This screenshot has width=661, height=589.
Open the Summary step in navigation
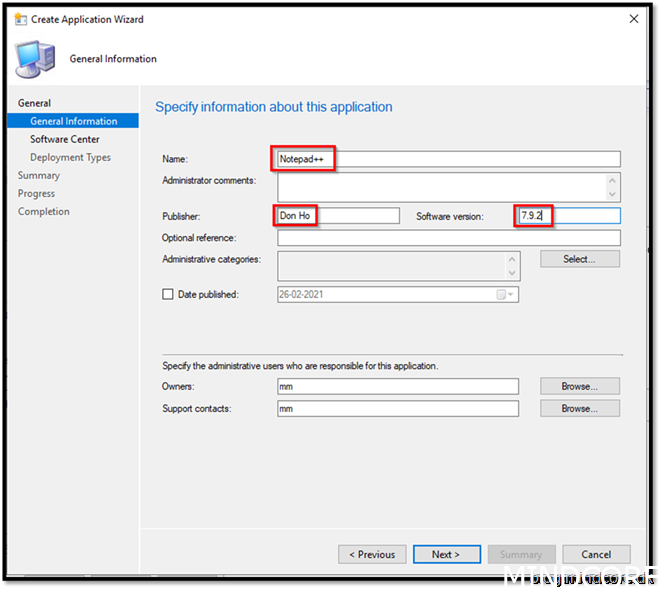tap(39, 175)
